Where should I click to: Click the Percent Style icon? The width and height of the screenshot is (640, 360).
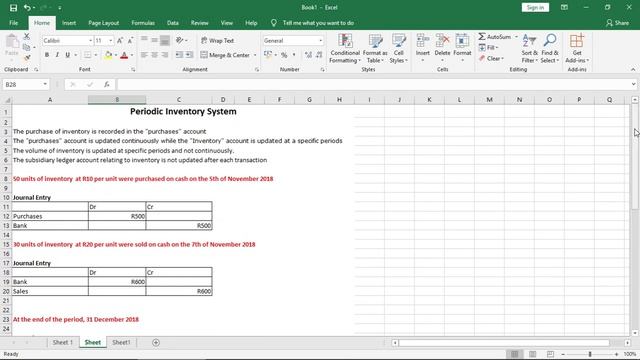coord(284,55)
